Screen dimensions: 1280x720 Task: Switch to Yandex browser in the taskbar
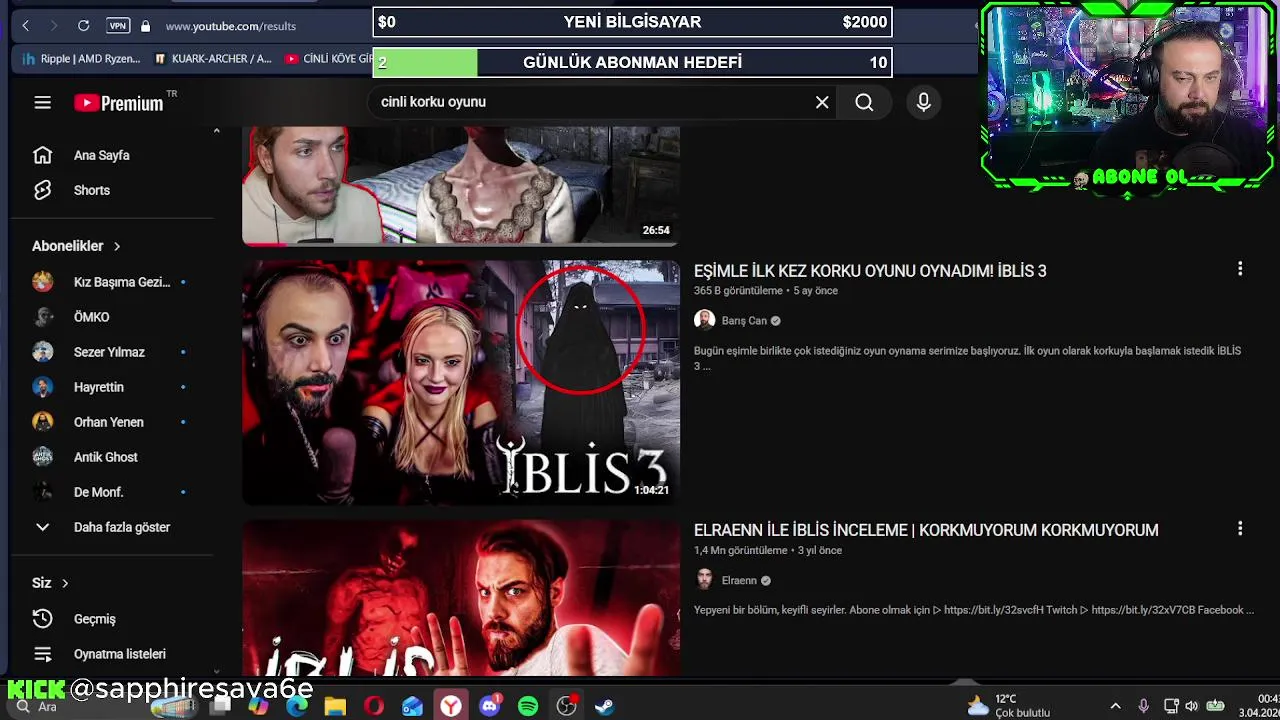(x=451, y=707)
